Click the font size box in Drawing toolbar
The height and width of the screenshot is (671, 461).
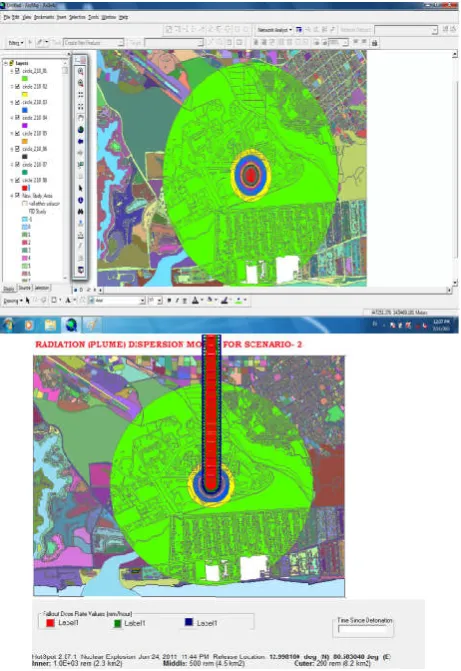[x=155, y=301]
